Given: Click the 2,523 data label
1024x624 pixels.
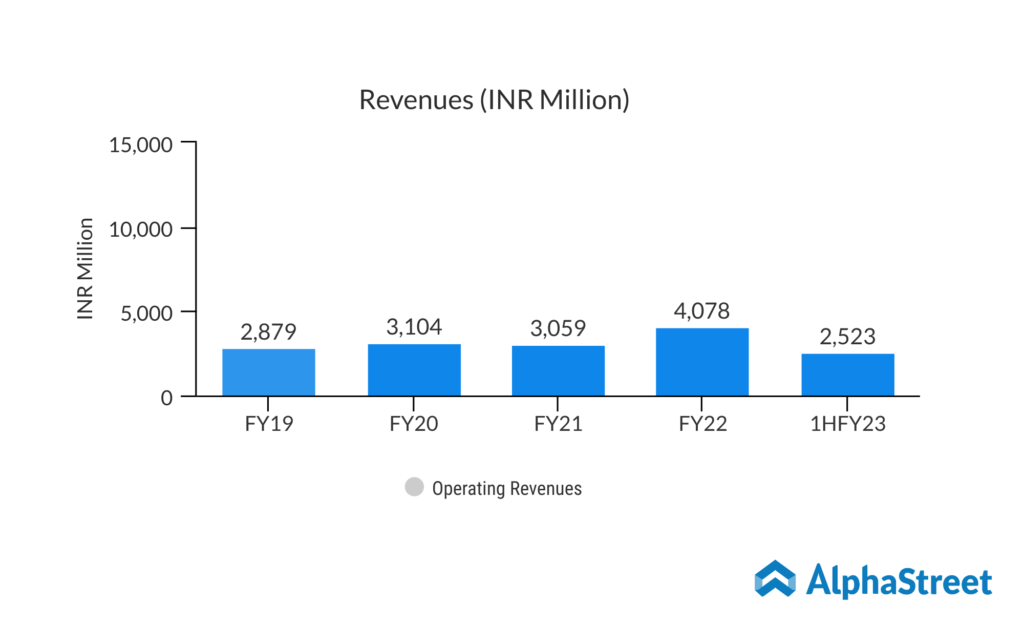Looking at the screenshot, I should click(847, 337).
